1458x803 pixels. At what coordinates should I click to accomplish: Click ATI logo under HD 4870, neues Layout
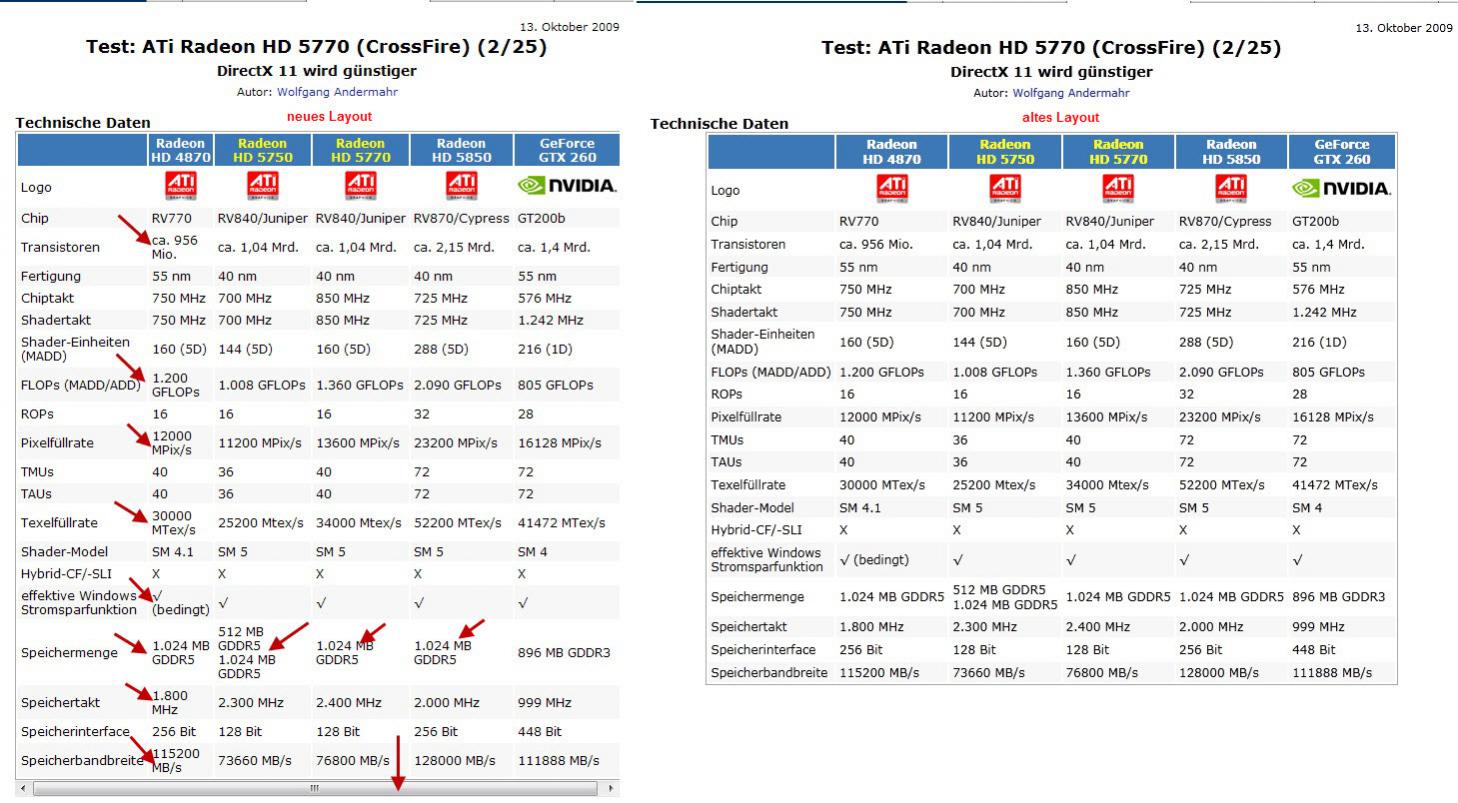coord(180,185)
